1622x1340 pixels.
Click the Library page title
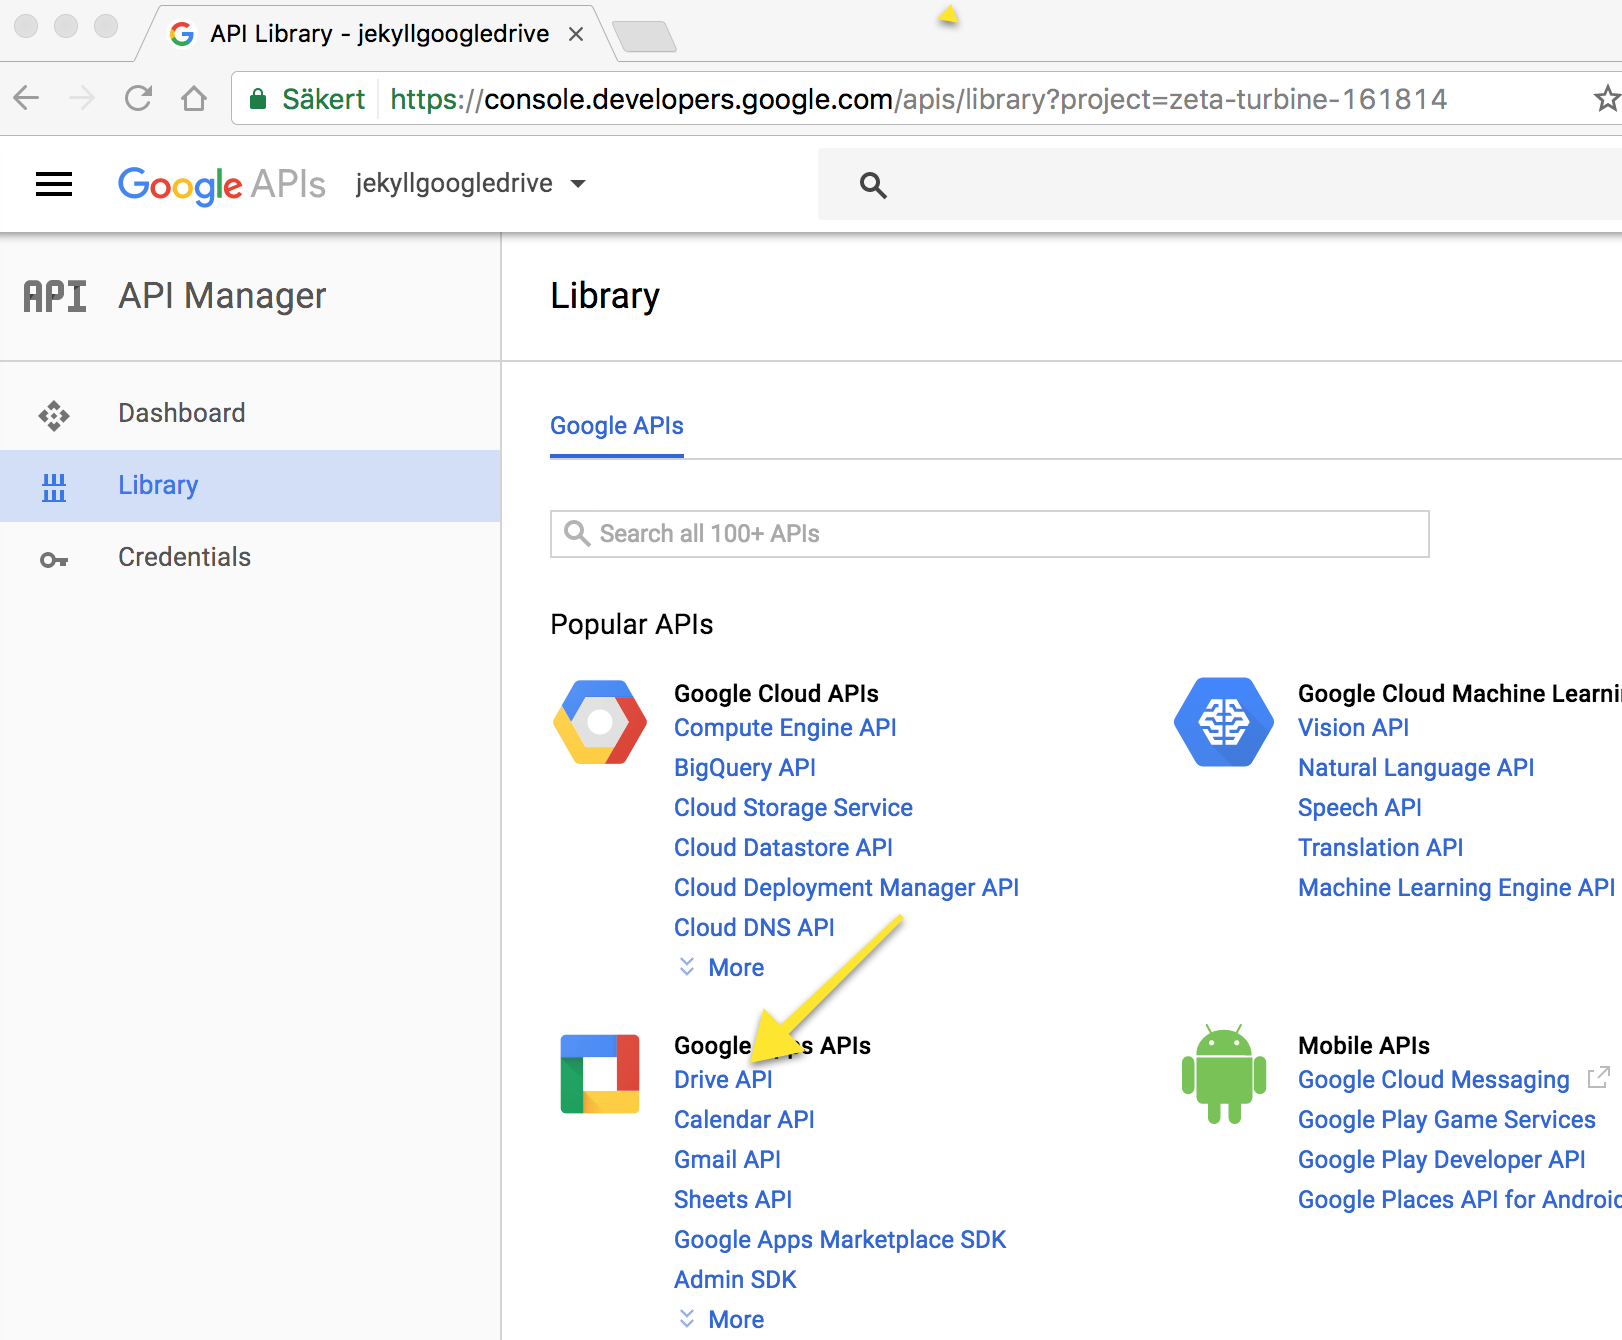click(605, 296)
